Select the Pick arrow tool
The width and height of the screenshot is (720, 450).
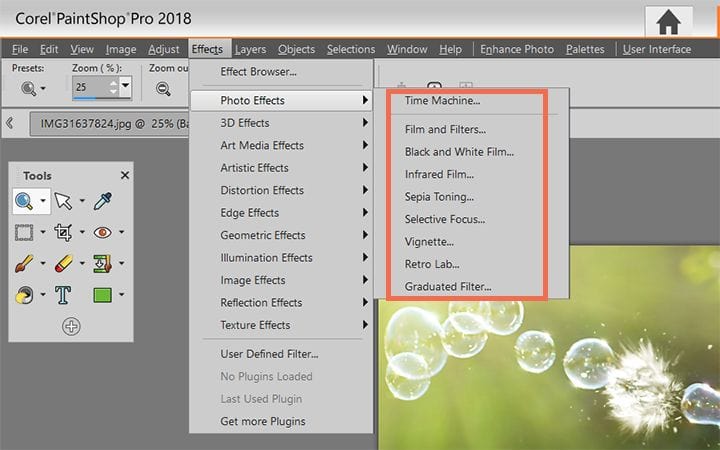[x=63, y=201]
